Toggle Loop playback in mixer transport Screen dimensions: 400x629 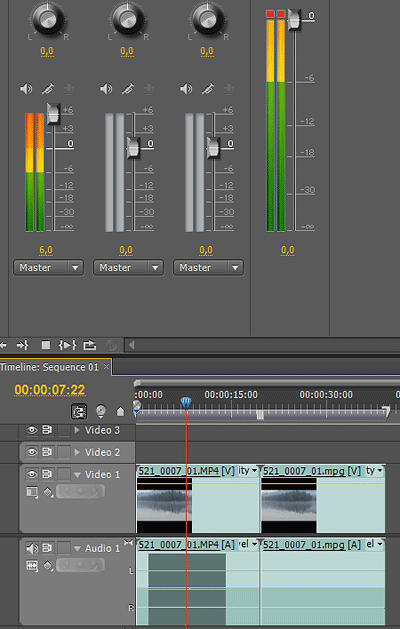coord(89,345)
